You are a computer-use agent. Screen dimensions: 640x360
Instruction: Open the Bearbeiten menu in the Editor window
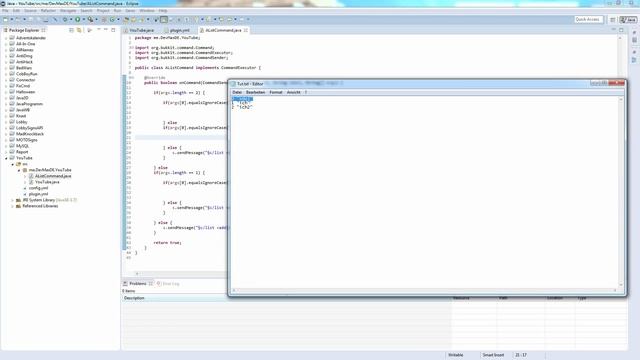256,92
